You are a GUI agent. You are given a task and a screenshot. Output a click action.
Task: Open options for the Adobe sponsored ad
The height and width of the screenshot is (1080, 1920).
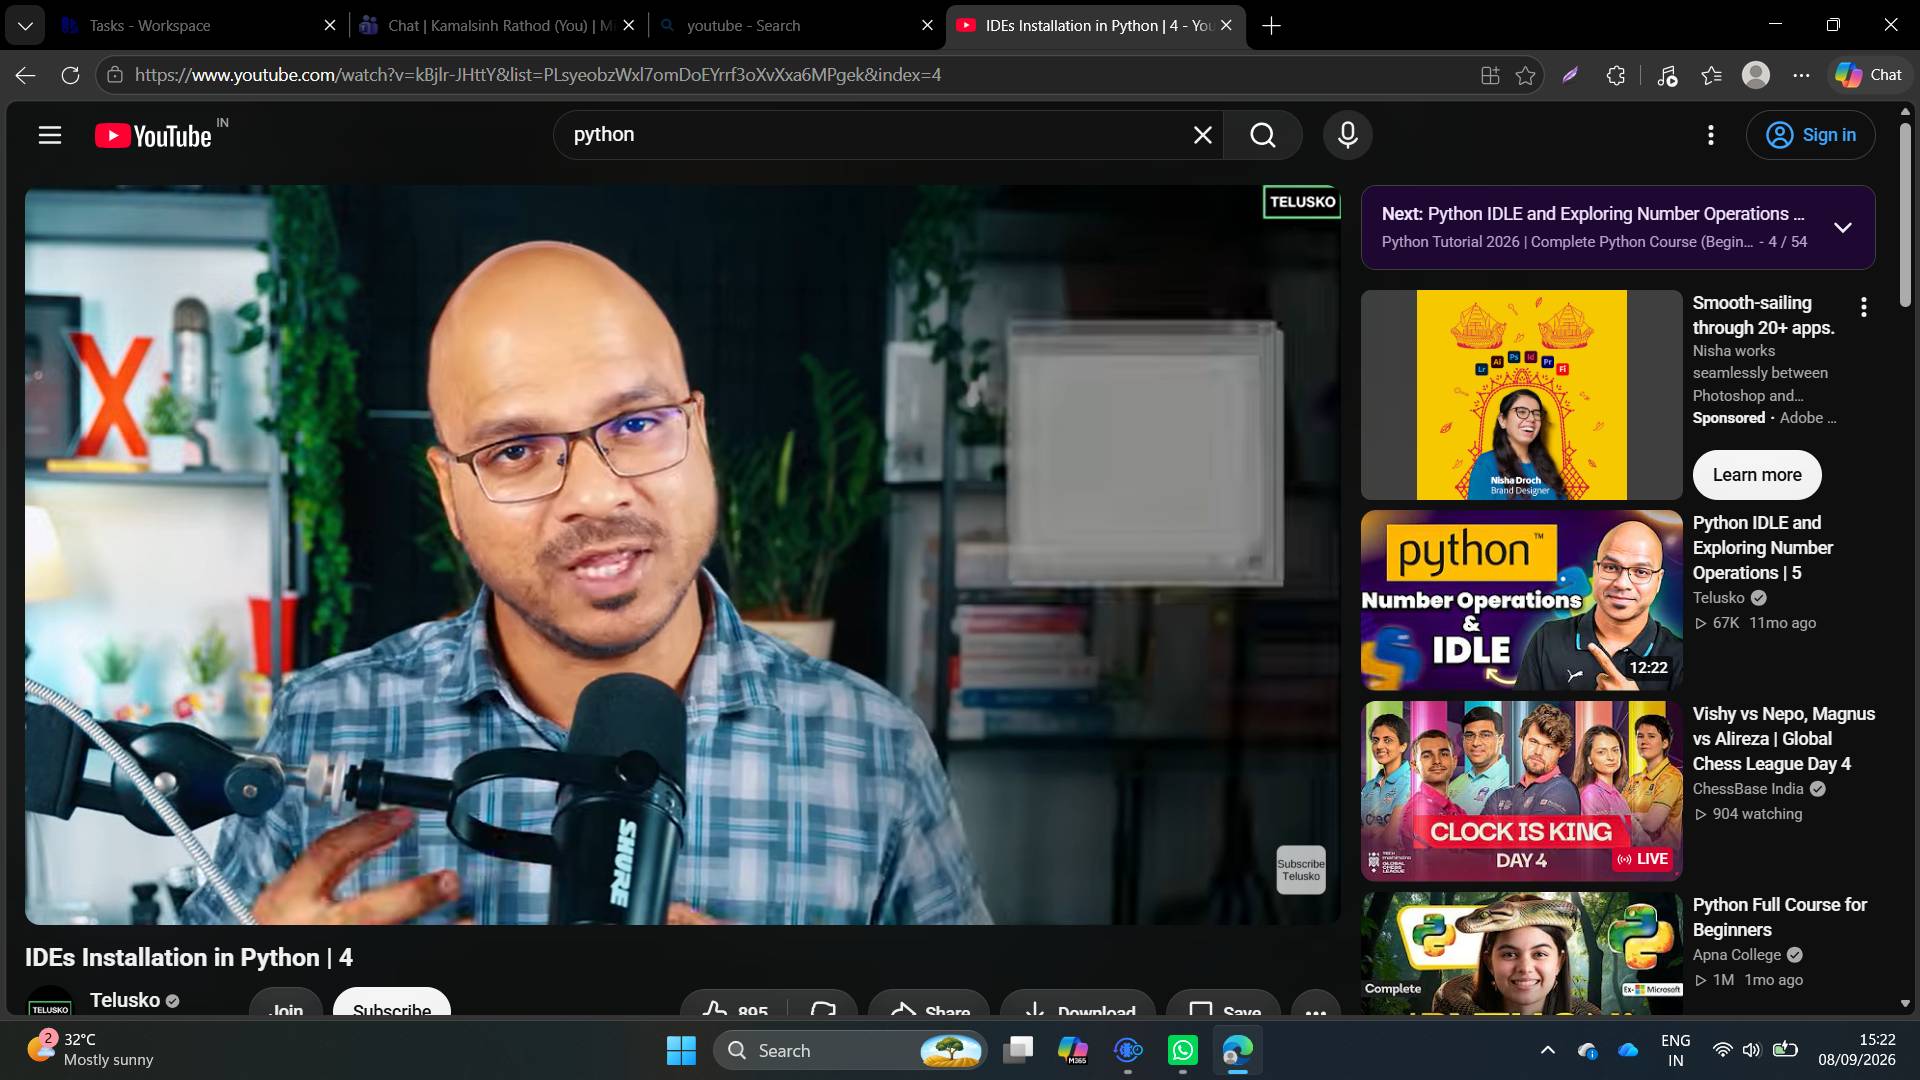(x=1863, y=307)
